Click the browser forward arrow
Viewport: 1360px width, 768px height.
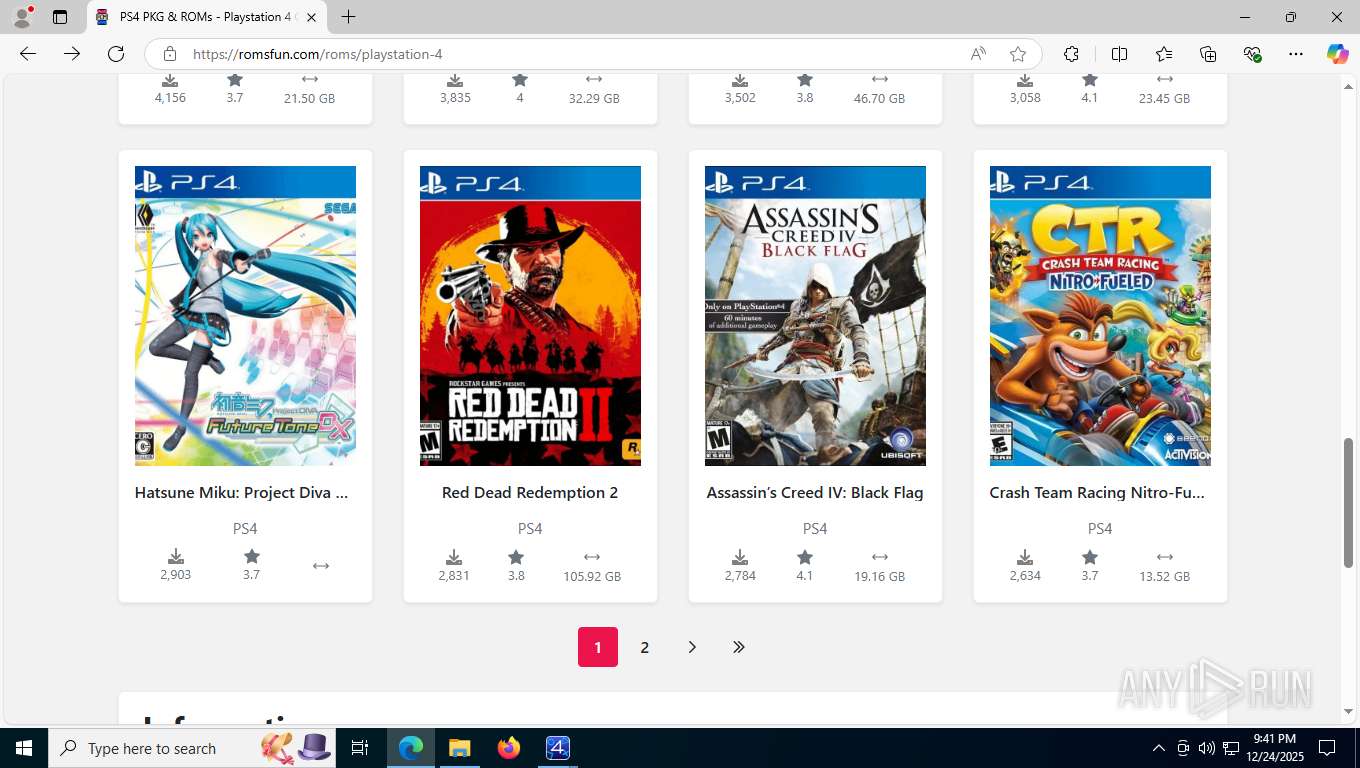(72, 54)
